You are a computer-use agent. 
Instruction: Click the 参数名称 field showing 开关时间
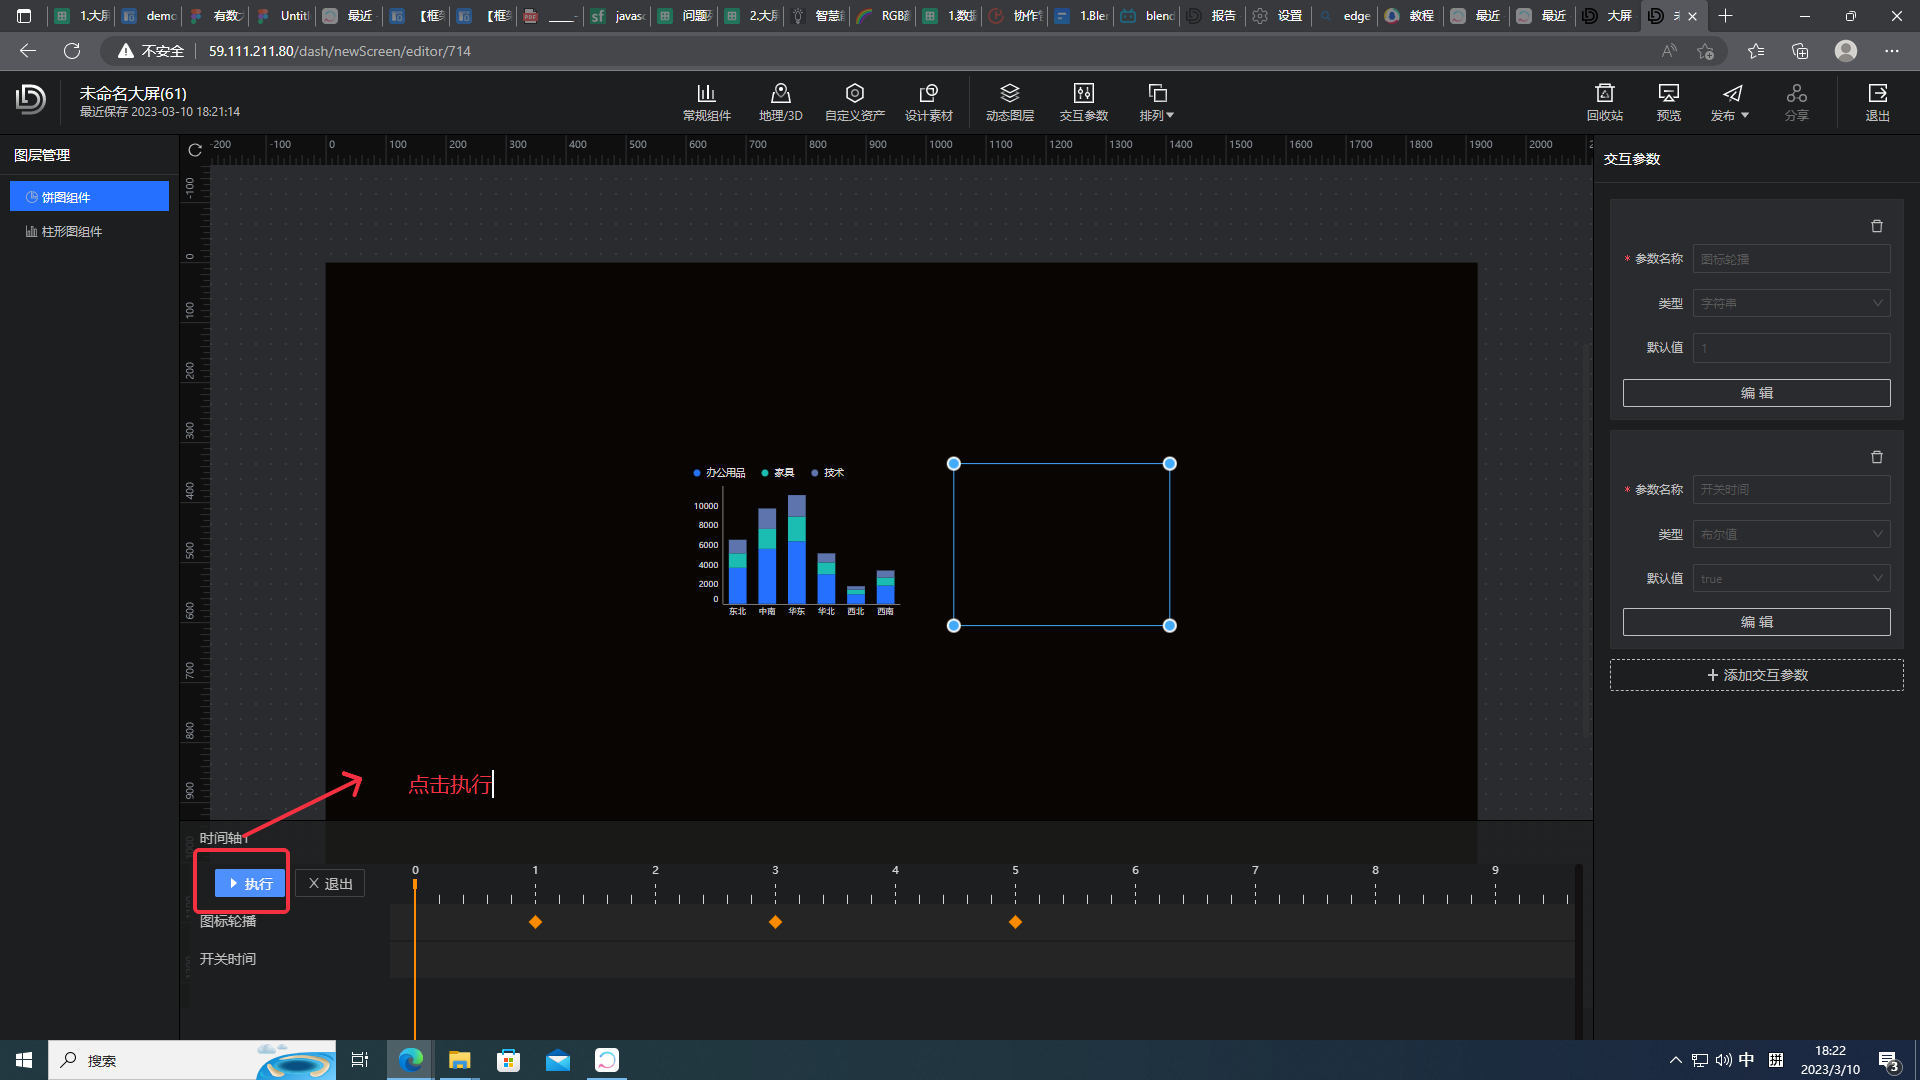tap(1791, 489)
